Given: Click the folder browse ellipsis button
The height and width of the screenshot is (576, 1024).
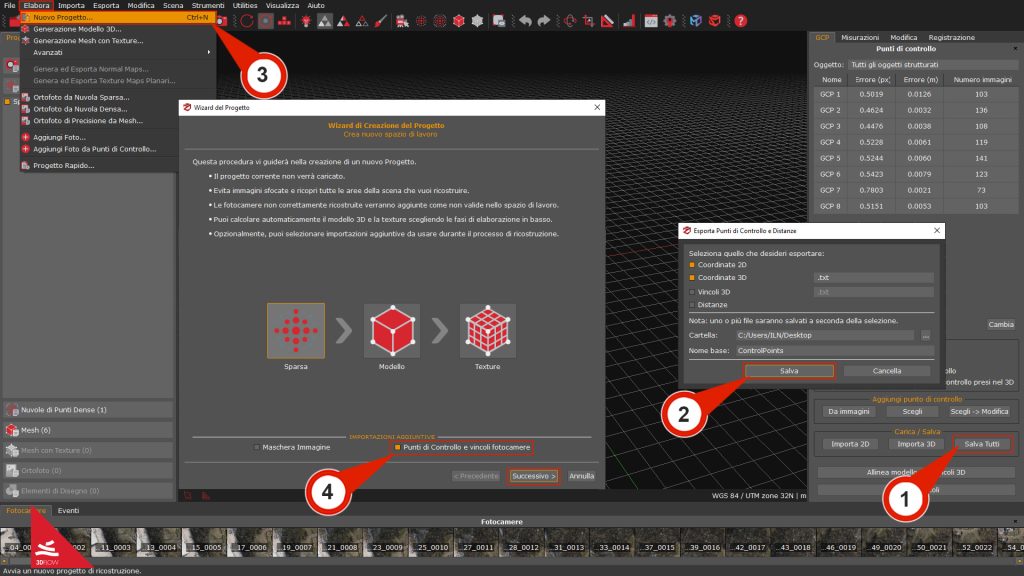Looking at the screenshot, I should 925,336.
